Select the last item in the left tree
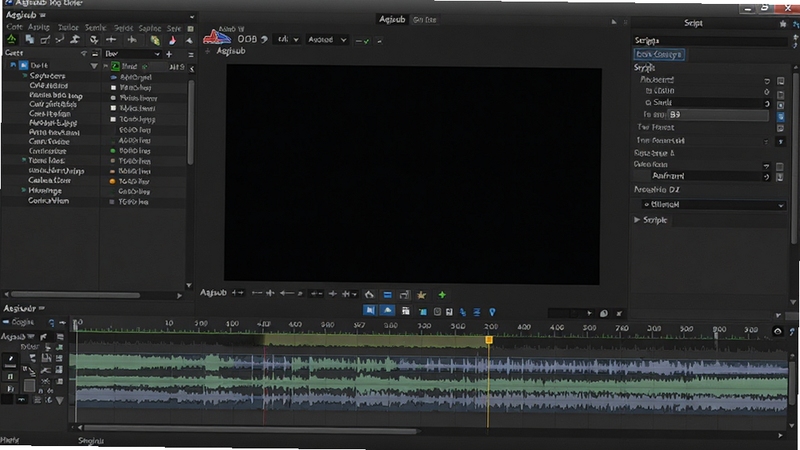 [x=48, y=201]
